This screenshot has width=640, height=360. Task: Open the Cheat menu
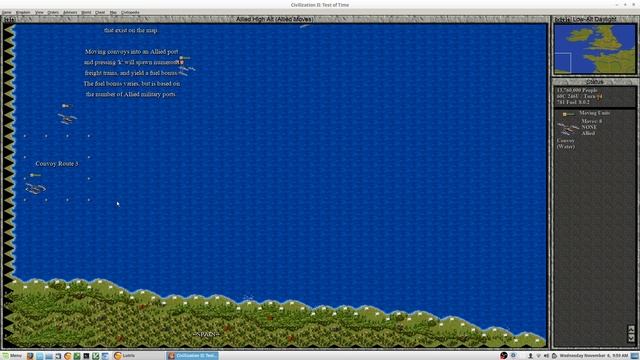coord(100,12)
